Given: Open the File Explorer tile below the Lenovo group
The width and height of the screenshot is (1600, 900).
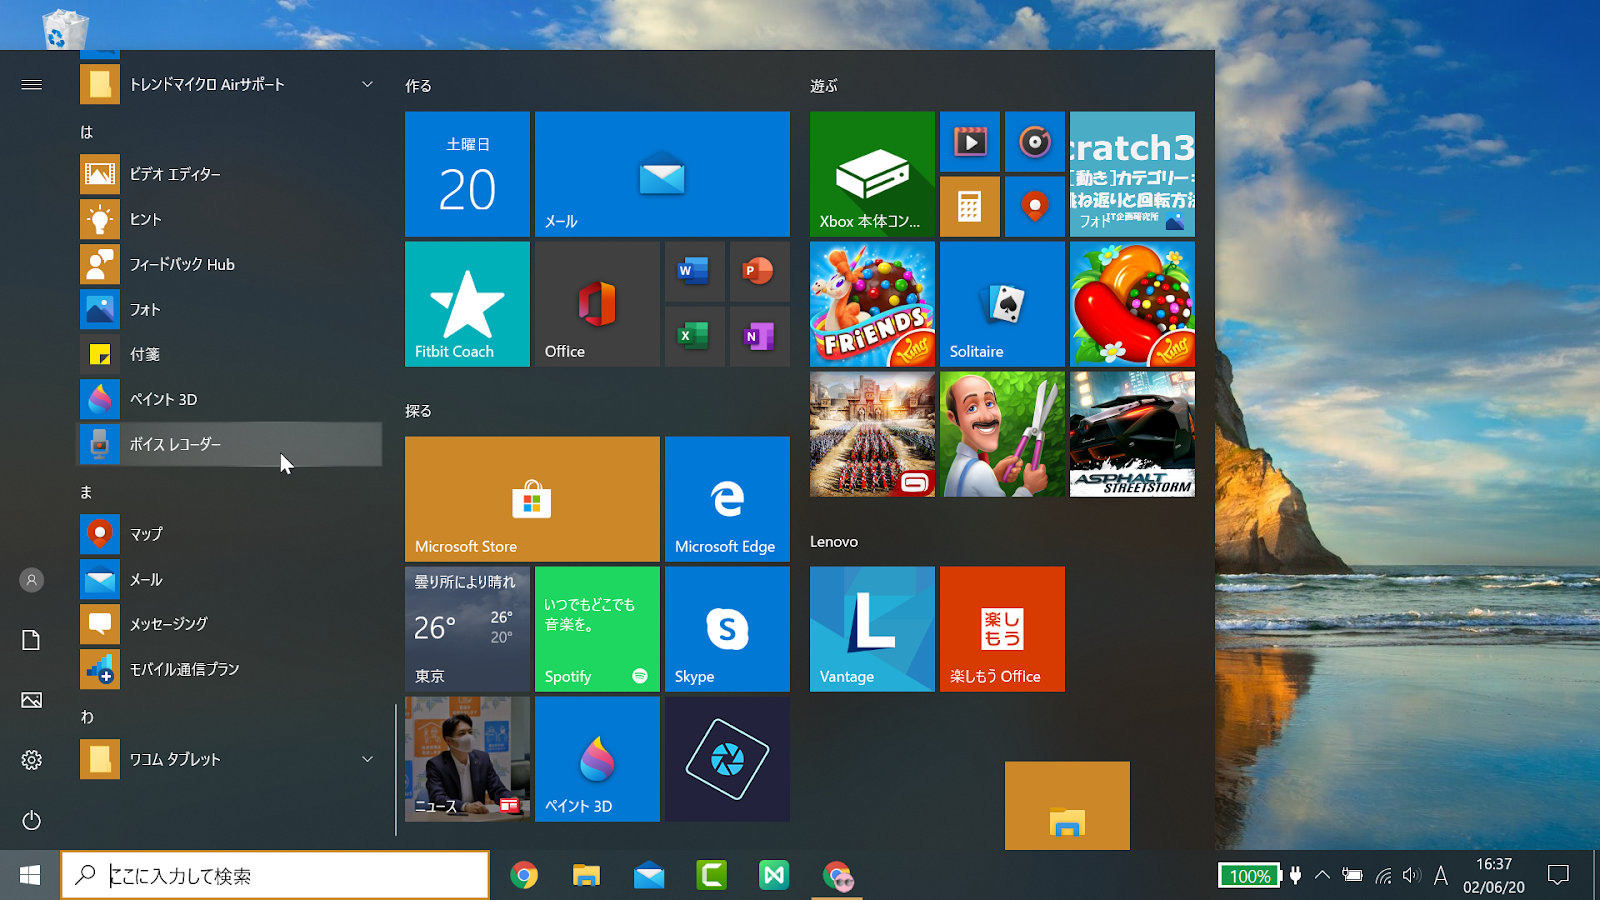Looking at the screenshot, I should tap(1067, 806).
